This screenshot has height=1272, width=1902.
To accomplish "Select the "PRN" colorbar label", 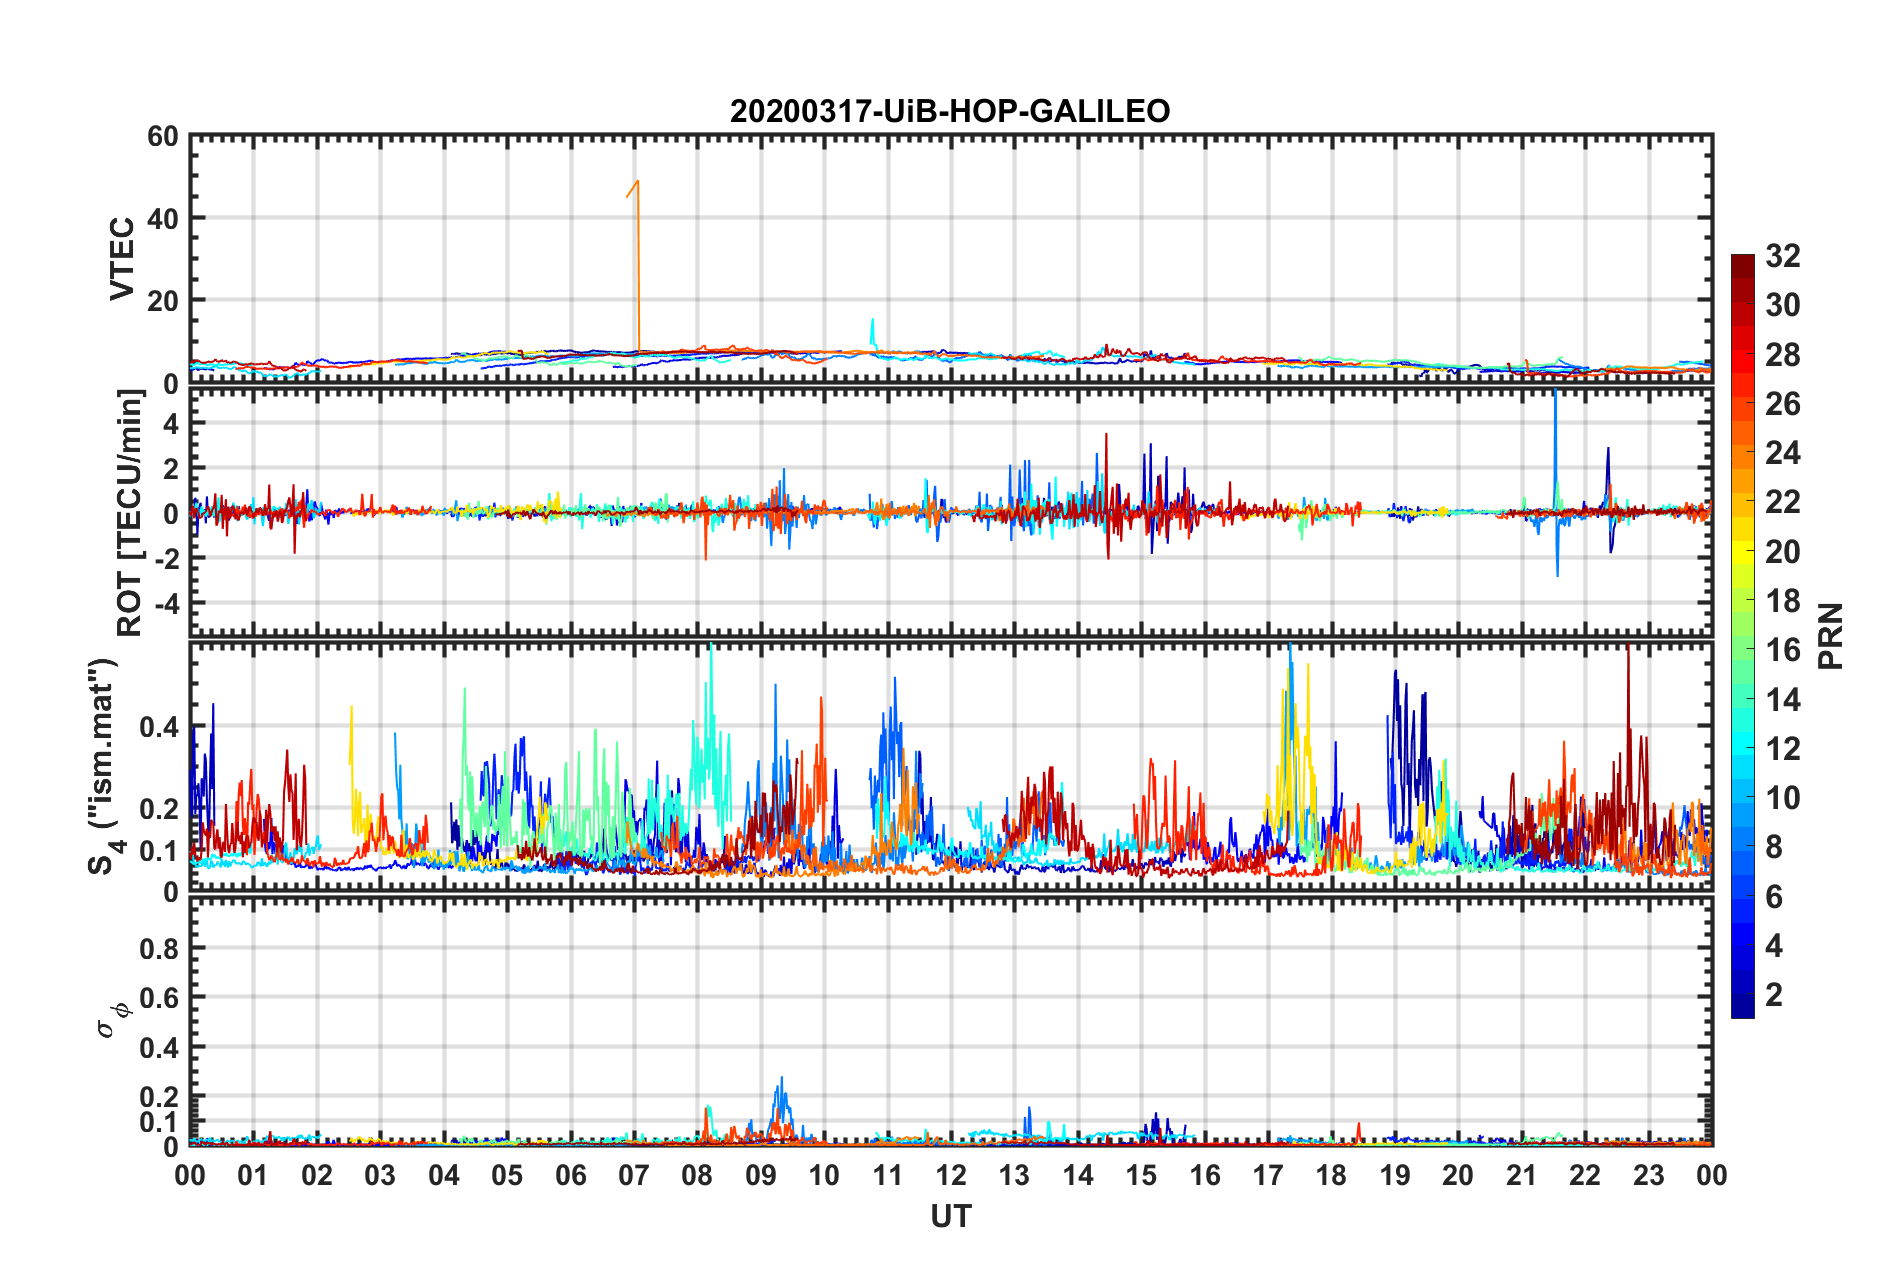I will 1831,636.
